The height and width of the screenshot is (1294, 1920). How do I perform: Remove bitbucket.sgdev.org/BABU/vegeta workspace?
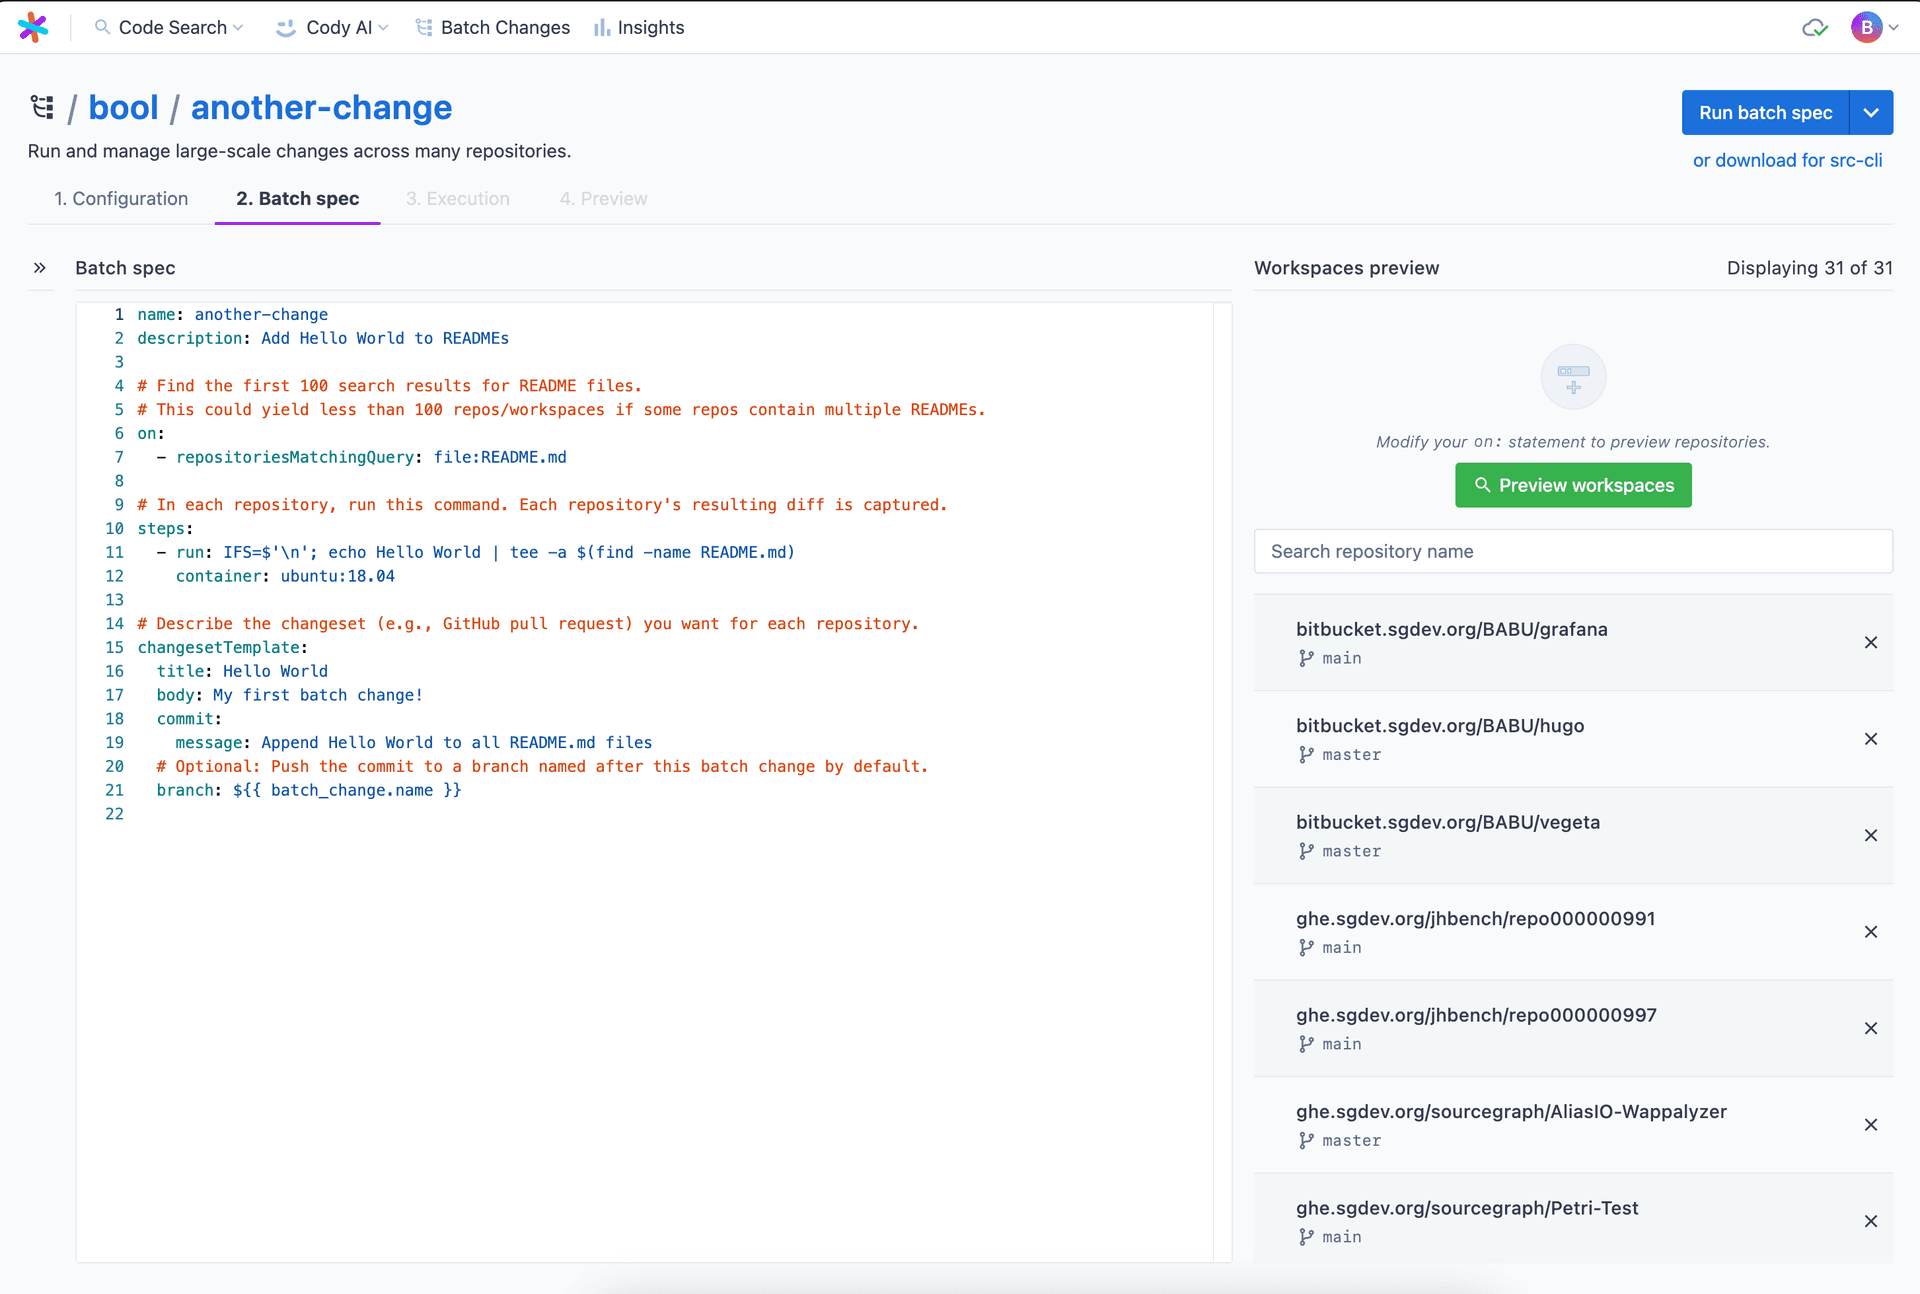(1870, 835)
